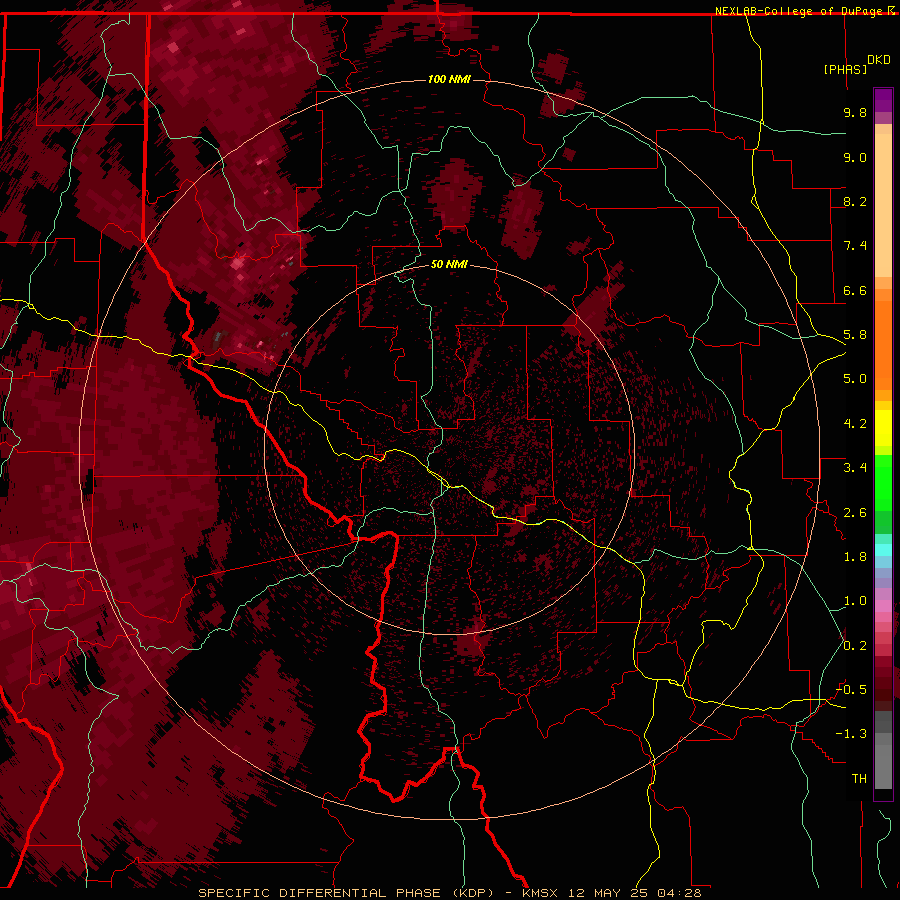Click the SPECIFIC DIFFERENTIAL PHASE (KDP) title text
Screen dimensions: 900x900
click(x=346, y=893)
